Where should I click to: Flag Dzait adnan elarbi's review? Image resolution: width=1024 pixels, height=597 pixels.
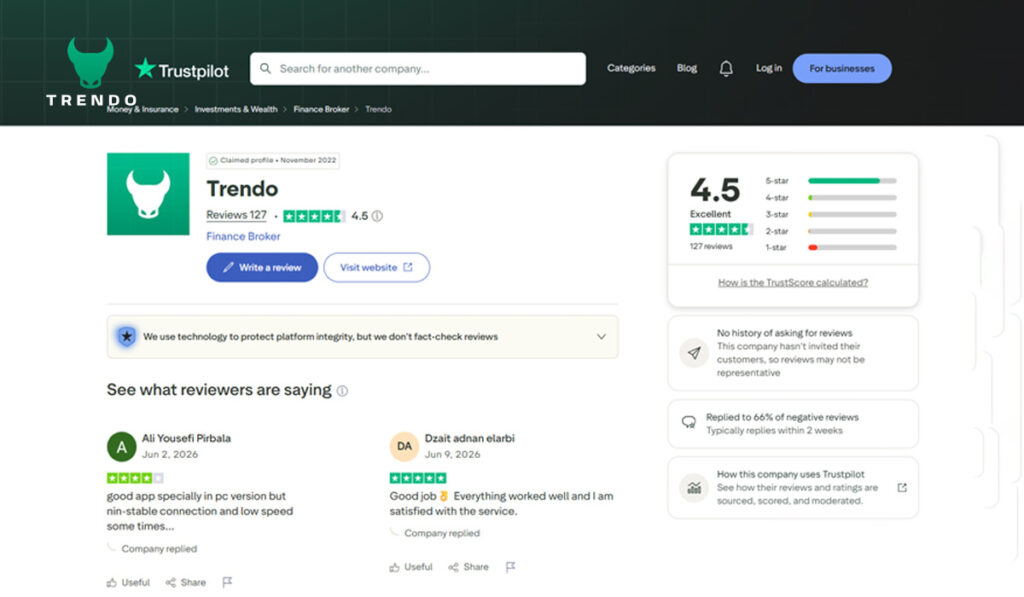click(x=510, y=567)
